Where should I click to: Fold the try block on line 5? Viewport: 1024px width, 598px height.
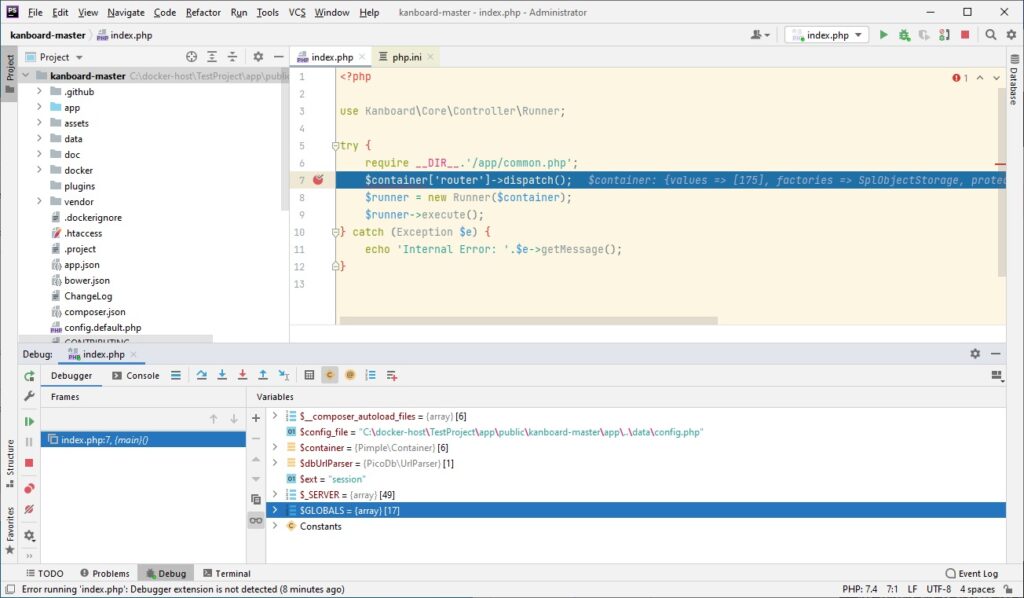pos(335,146)
